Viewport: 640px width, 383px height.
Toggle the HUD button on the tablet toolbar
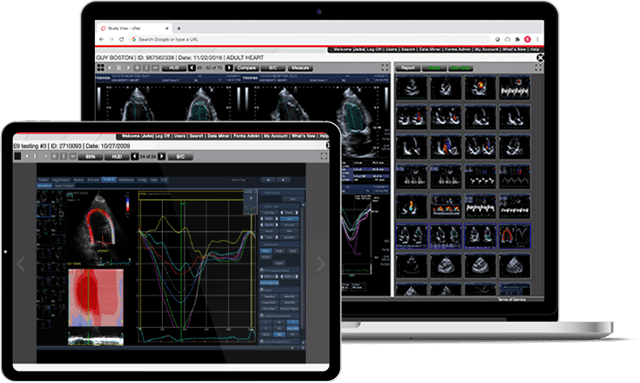[x=117, y=156]
